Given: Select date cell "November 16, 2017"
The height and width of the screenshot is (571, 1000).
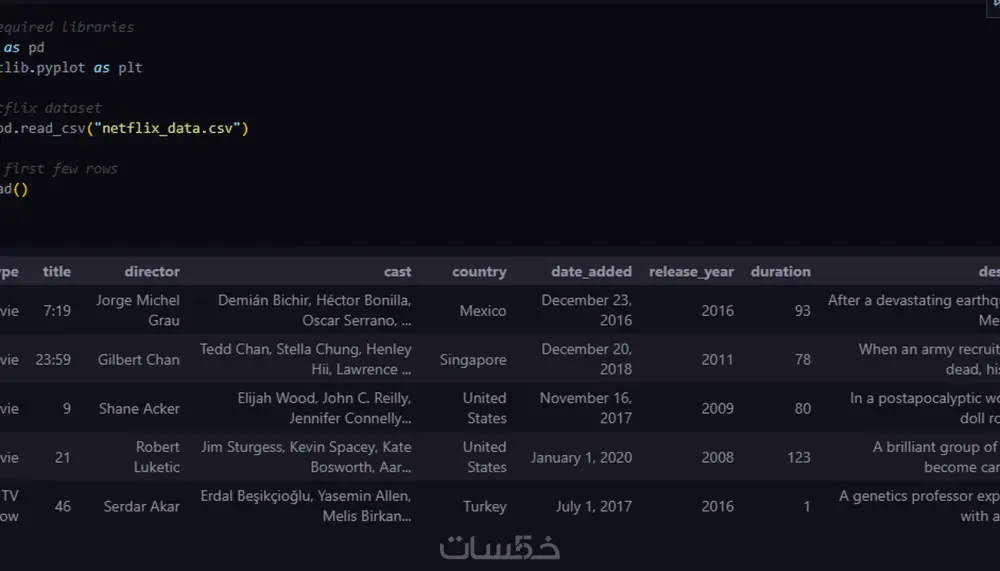Looking at the screenshot, I should [x=585, y=408].
